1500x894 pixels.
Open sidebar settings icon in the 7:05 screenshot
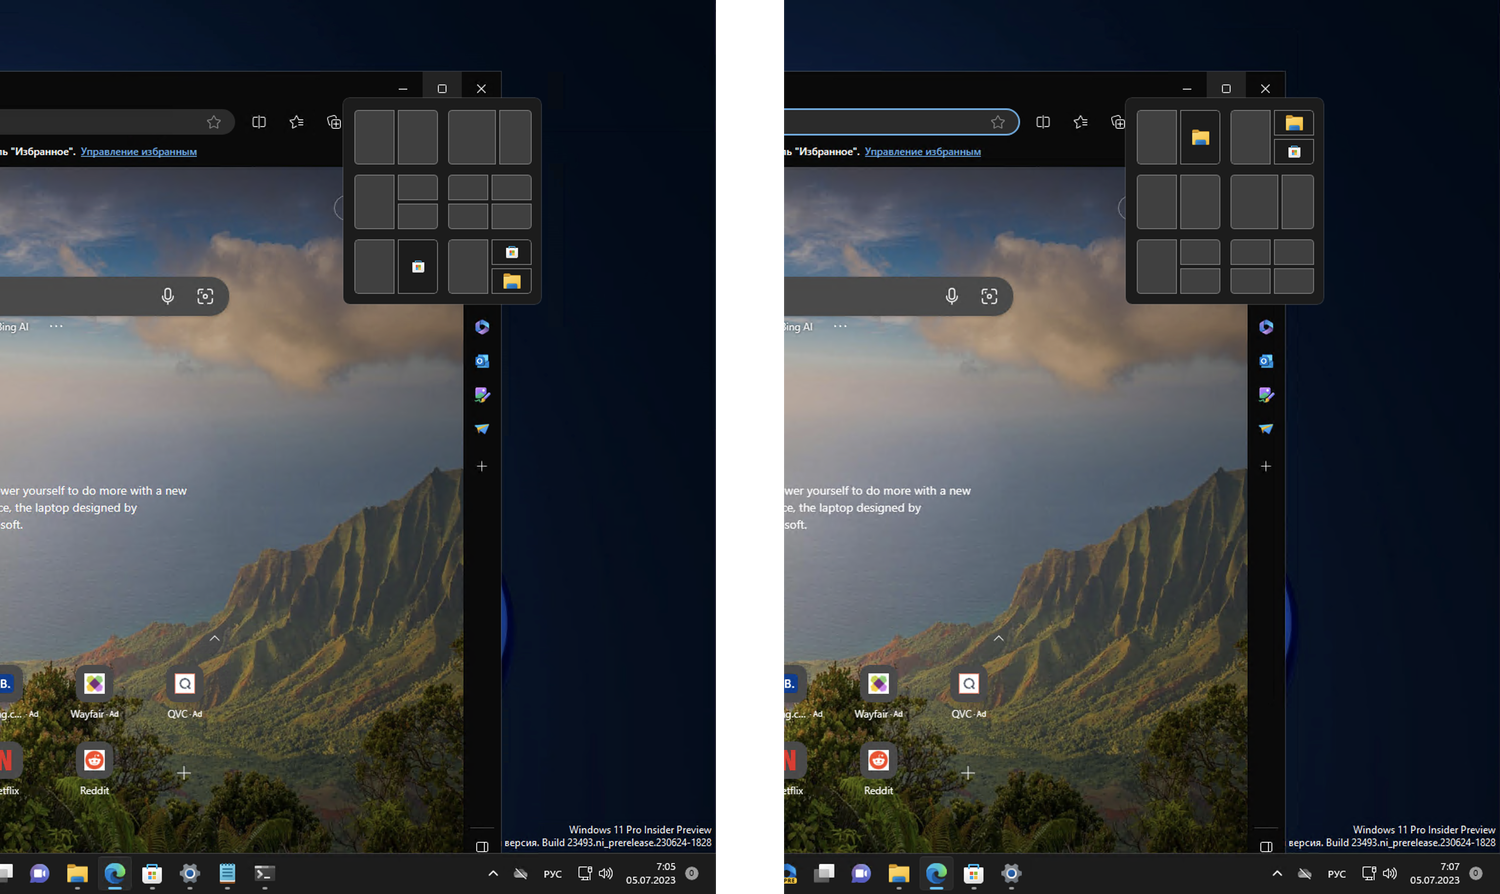[482, 846]
